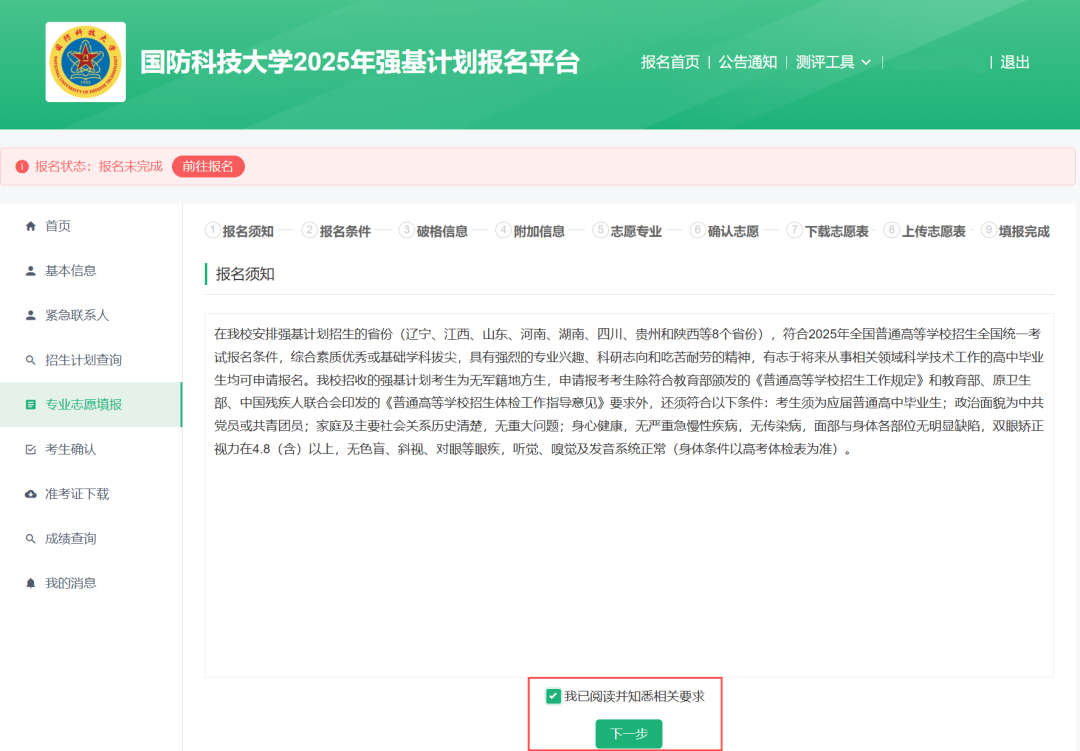This screenshot has height=751, width=1080.
Task: Click the magnifier icon beside 成绩查询
Action: 30,539
